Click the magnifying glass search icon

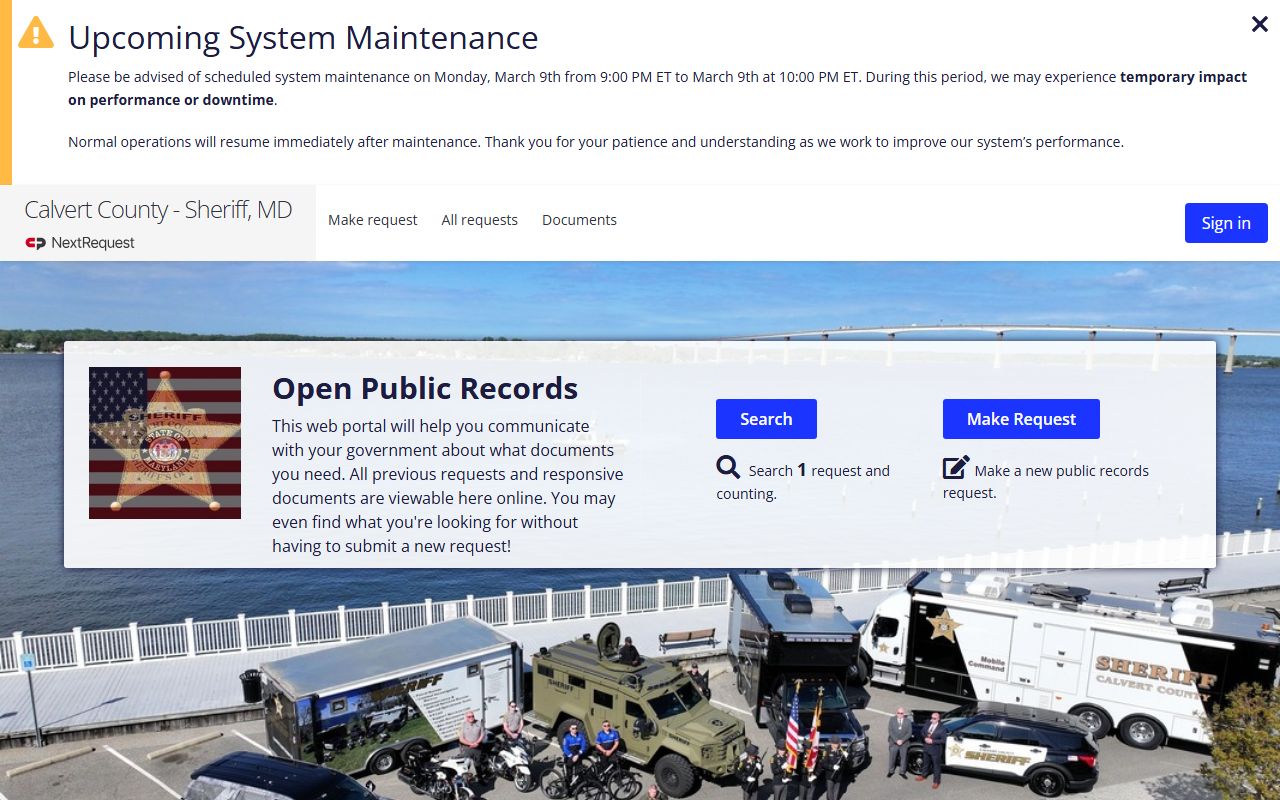click(x=728, y=468)
